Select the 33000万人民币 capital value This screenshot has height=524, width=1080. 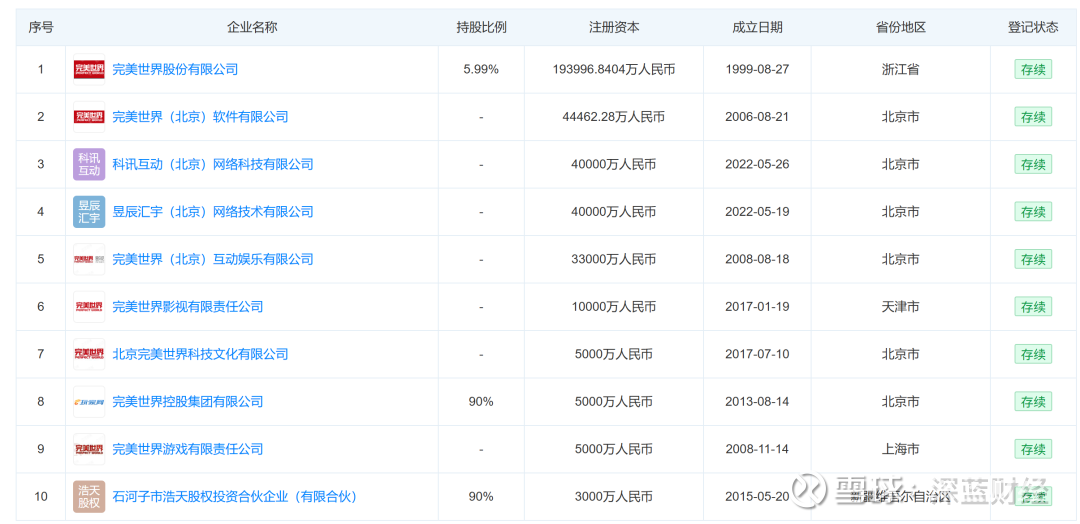pos(614,260)
